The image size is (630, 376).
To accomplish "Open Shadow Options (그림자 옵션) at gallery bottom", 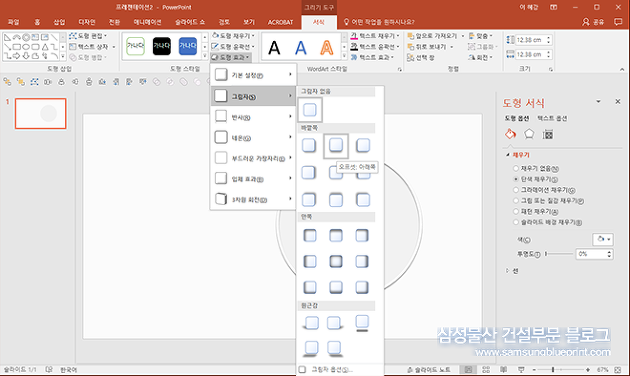I will click(x=332, y=370).
